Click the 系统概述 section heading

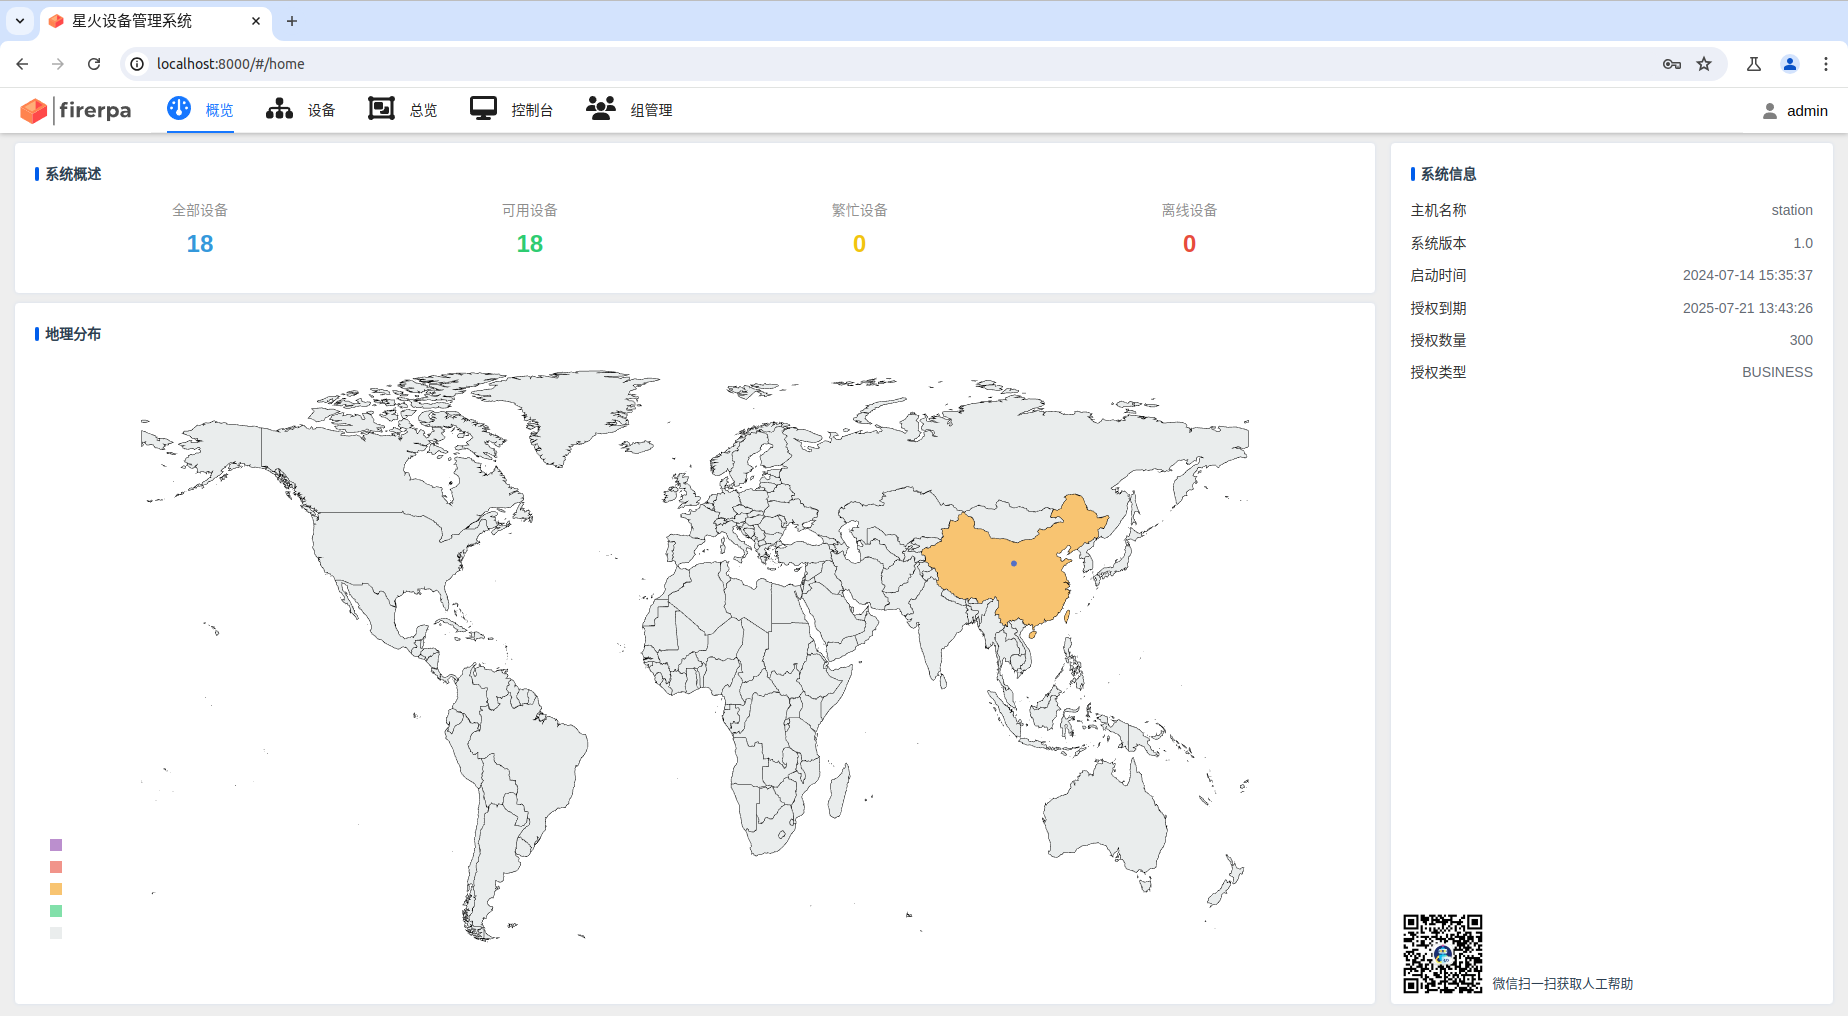pos(73,174)
